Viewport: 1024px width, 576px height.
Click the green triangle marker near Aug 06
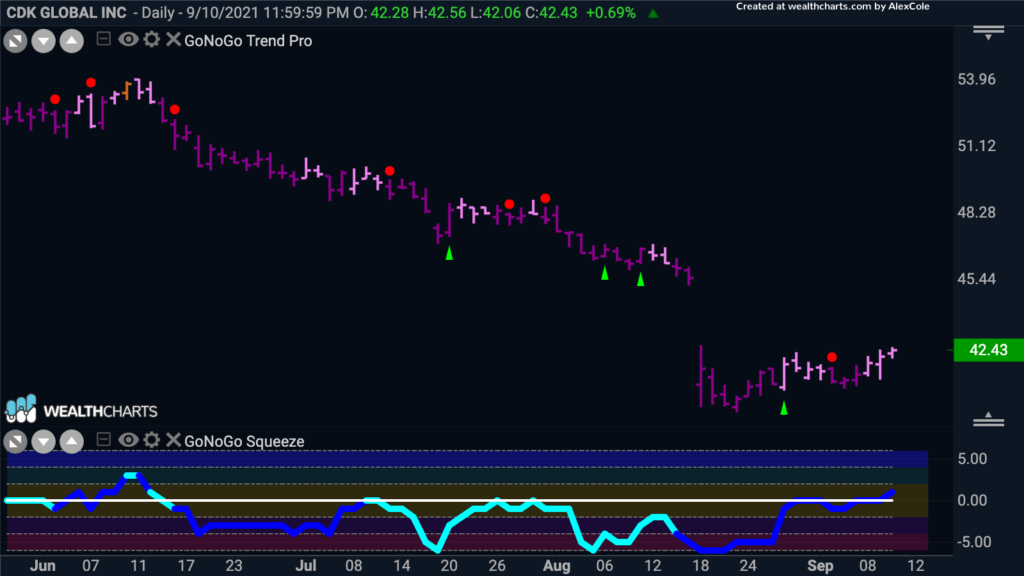click(x=605, y=273)
